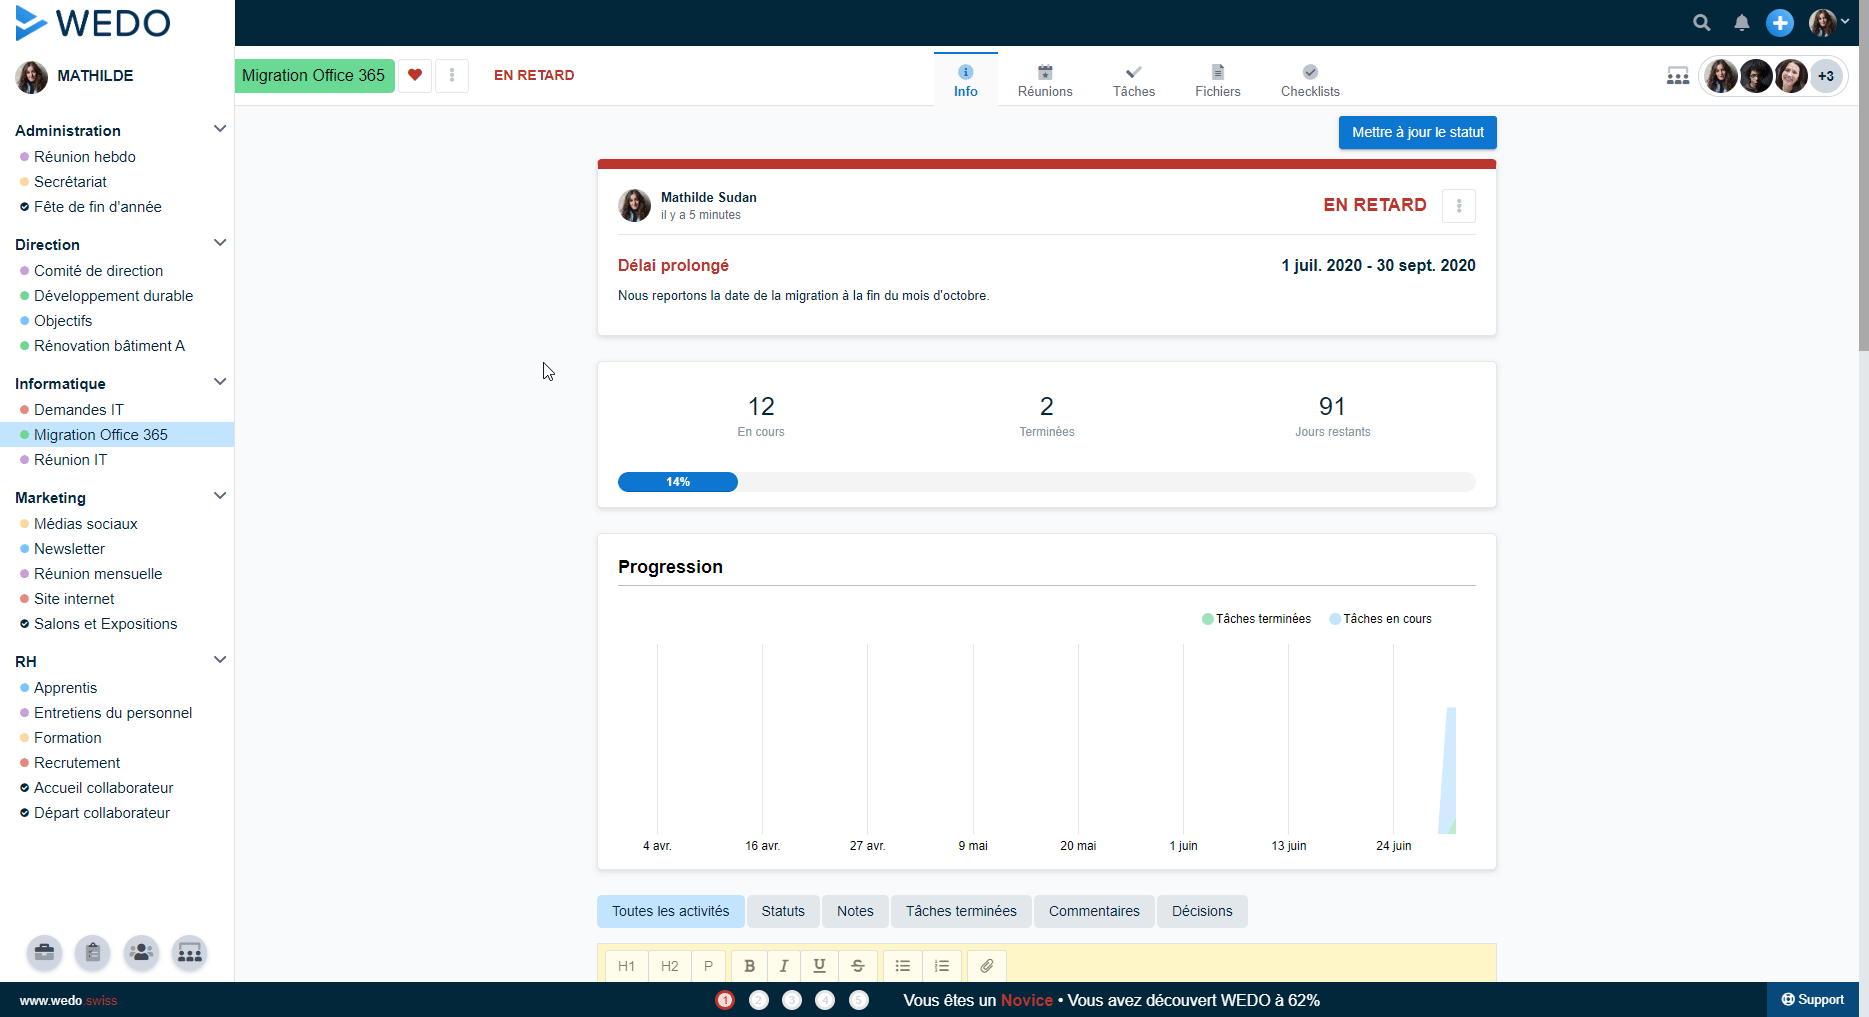Image resolution: width=1869 pixels, height=1017 pixels.
Task: Click the blue plus add button
Action: (1780, 23)
